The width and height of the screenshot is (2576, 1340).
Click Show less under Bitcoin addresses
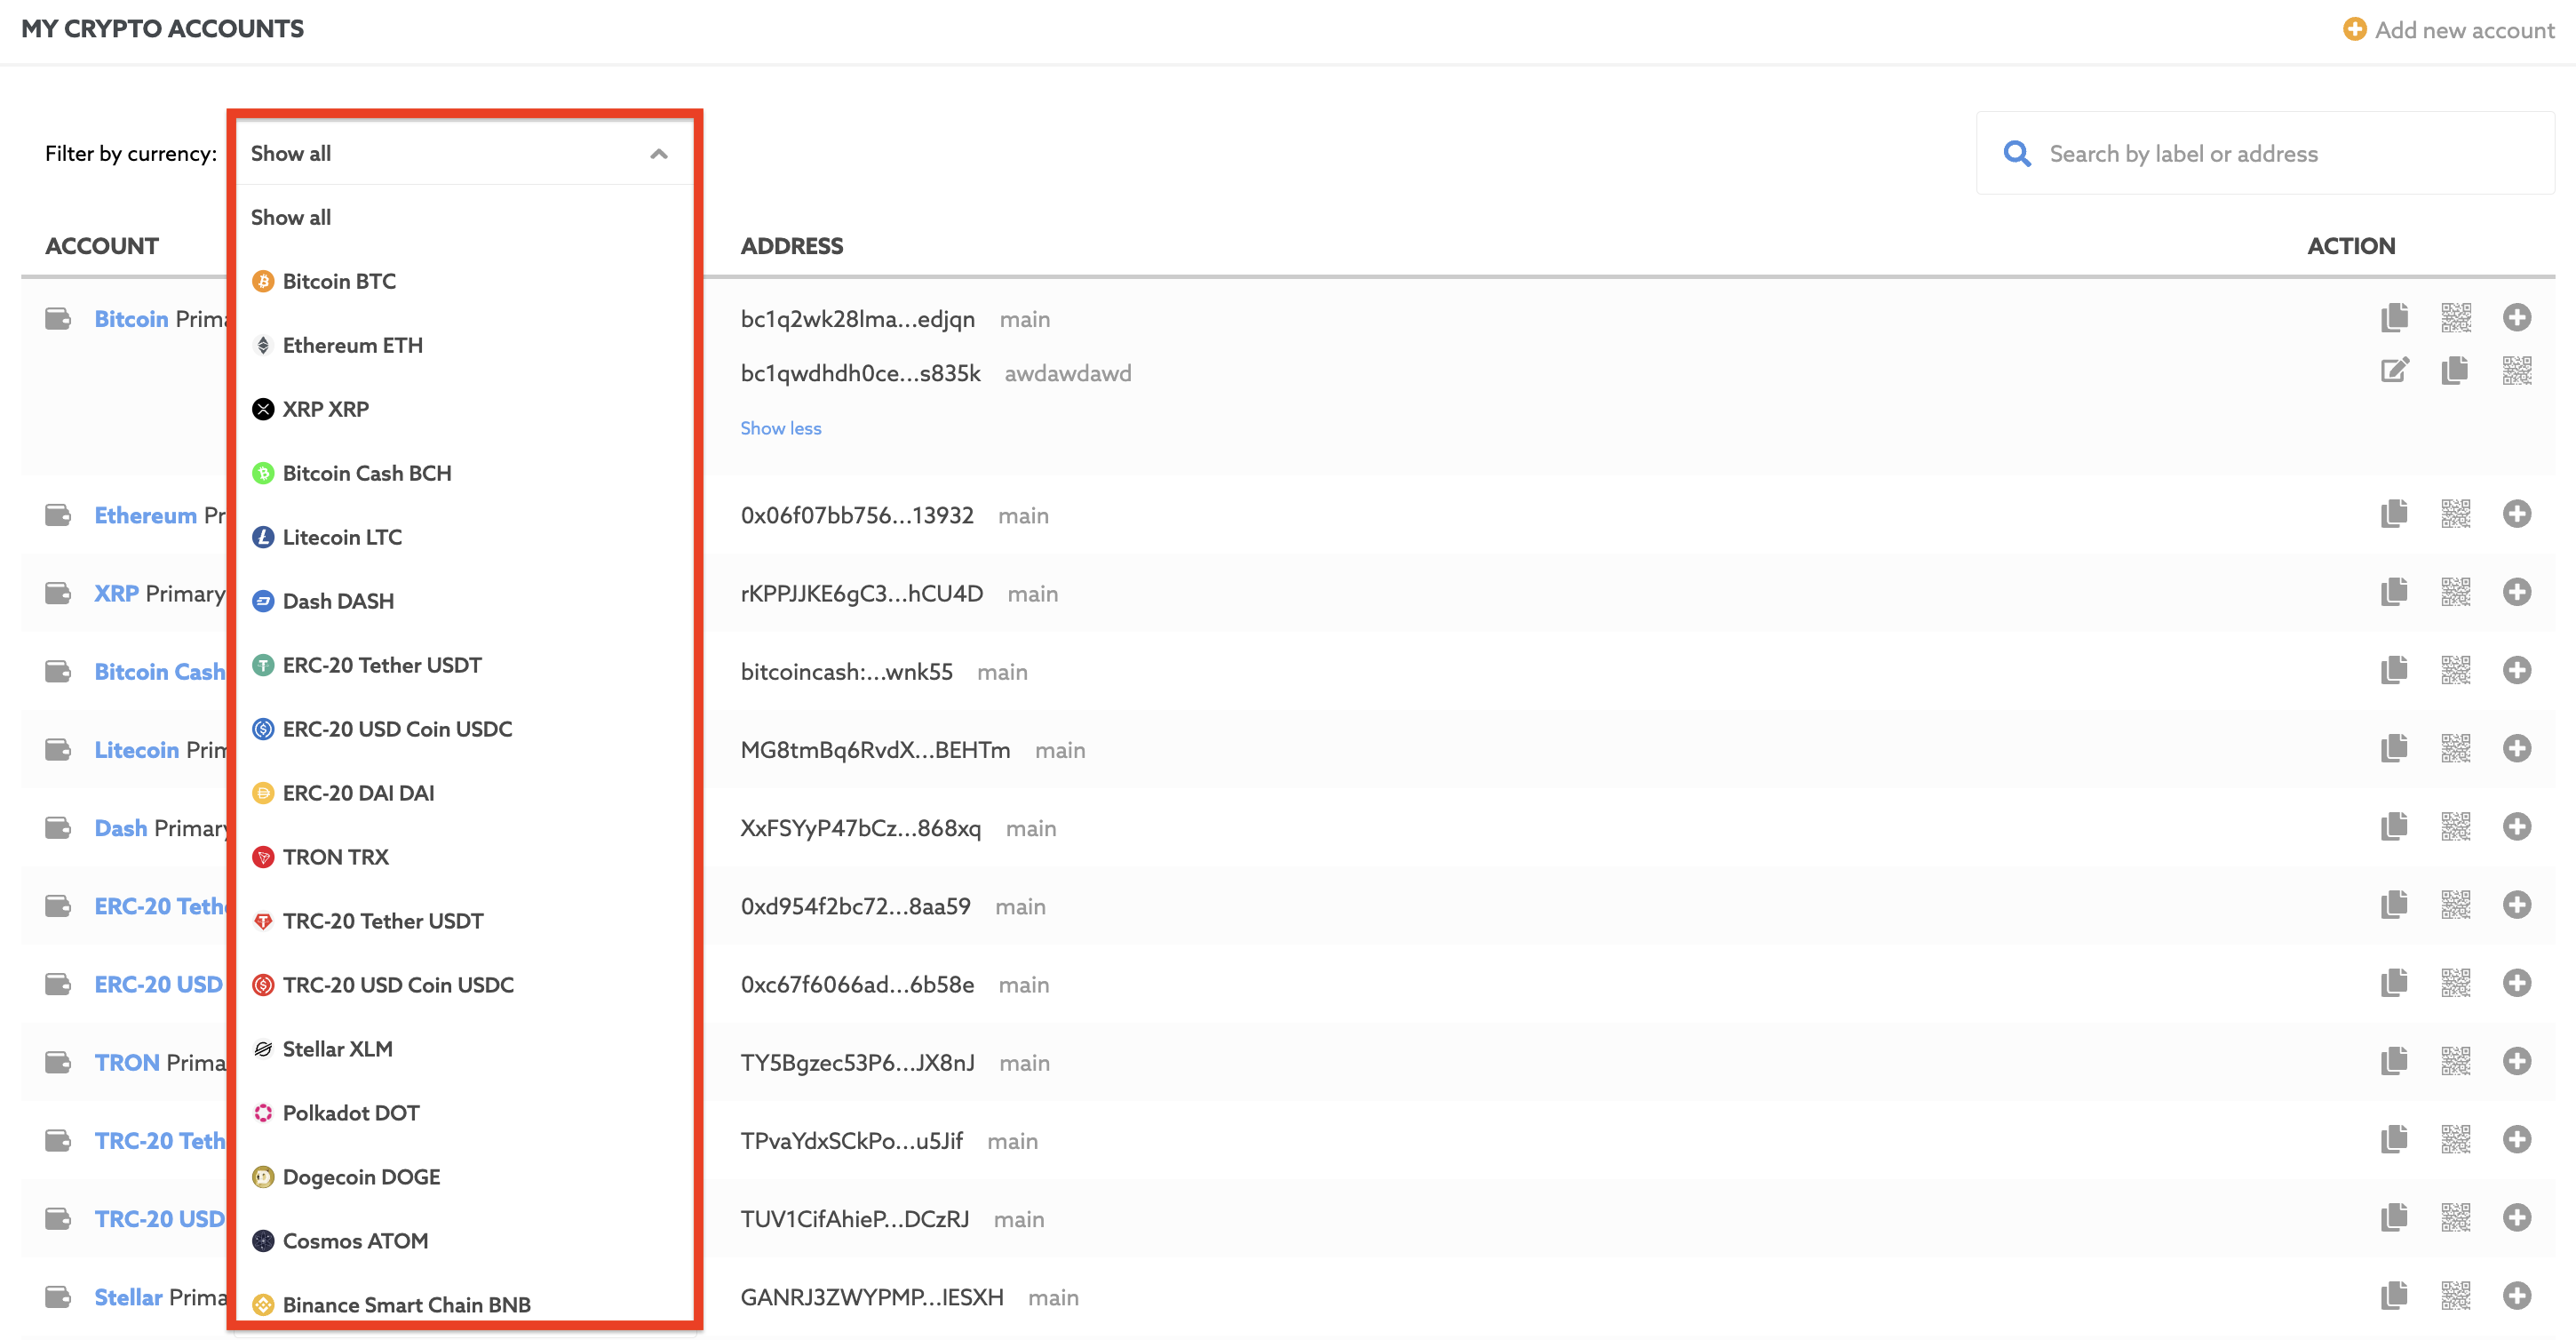point(780,428)
